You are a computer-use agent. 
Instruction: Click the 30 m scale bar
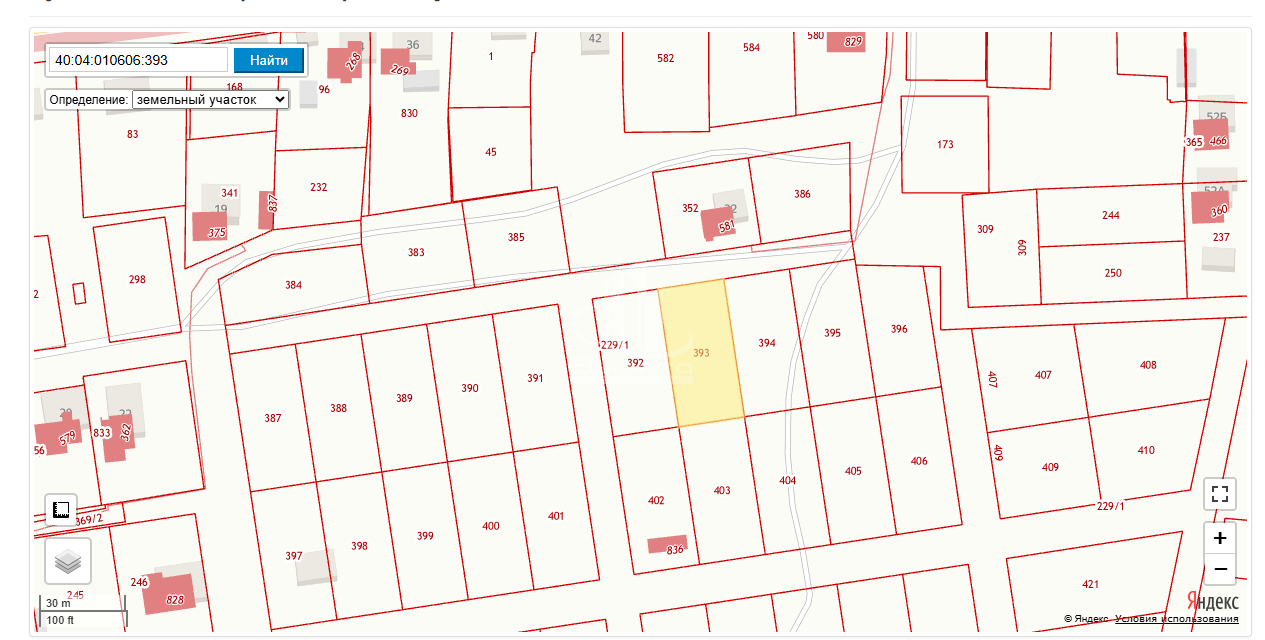84,603
